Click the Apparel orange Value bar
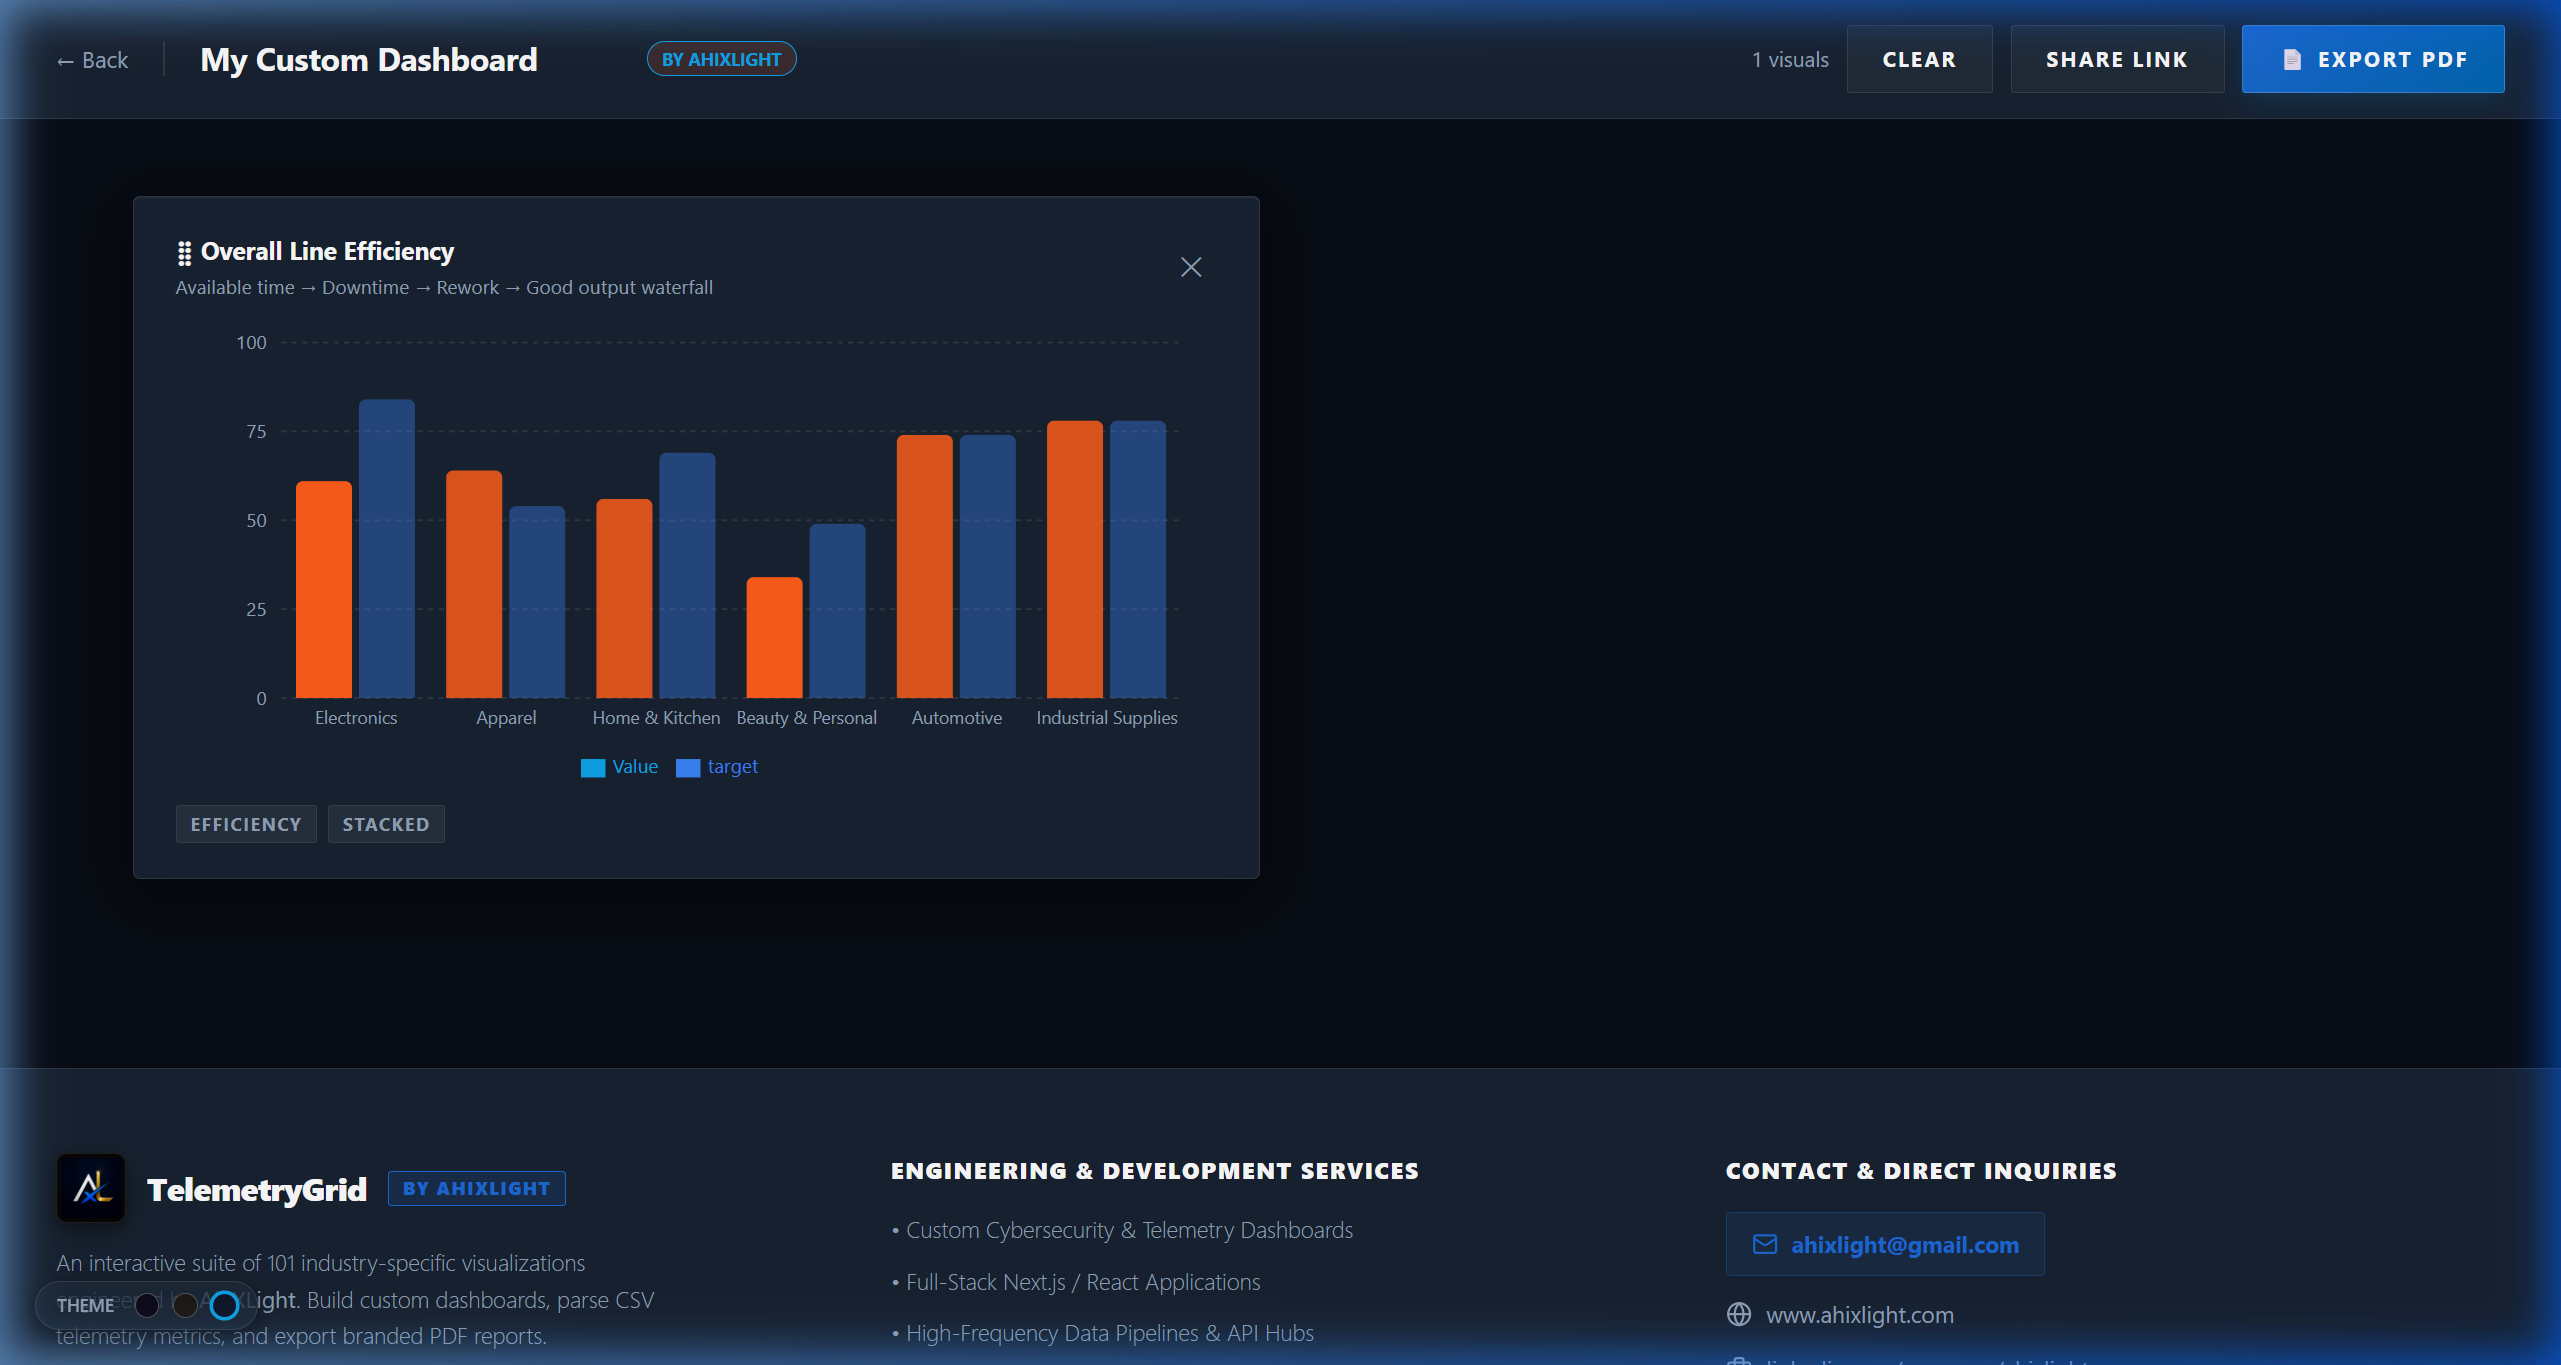This screenshot has height=1365, width=2561. coord(474,584)
